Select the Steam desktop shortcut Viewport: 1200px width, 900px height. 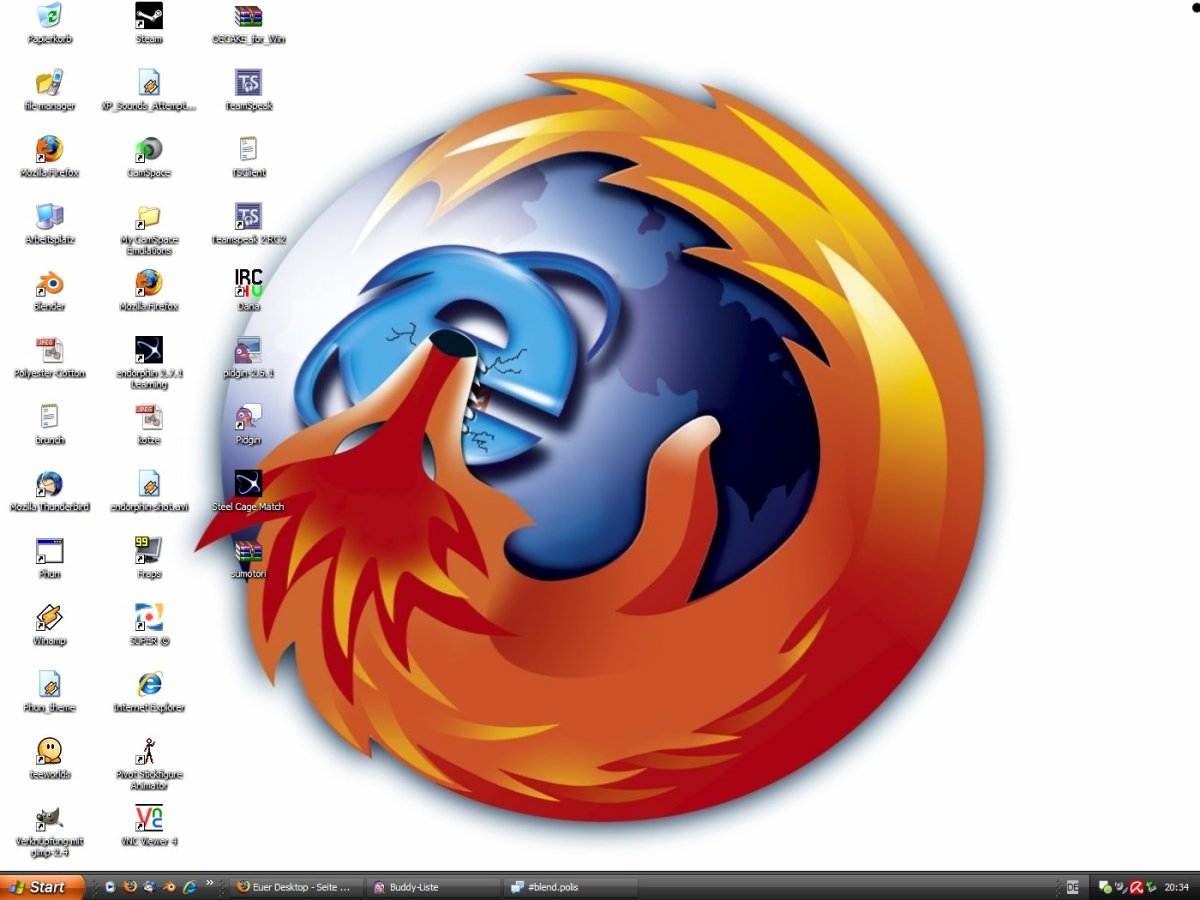[149, 17]
